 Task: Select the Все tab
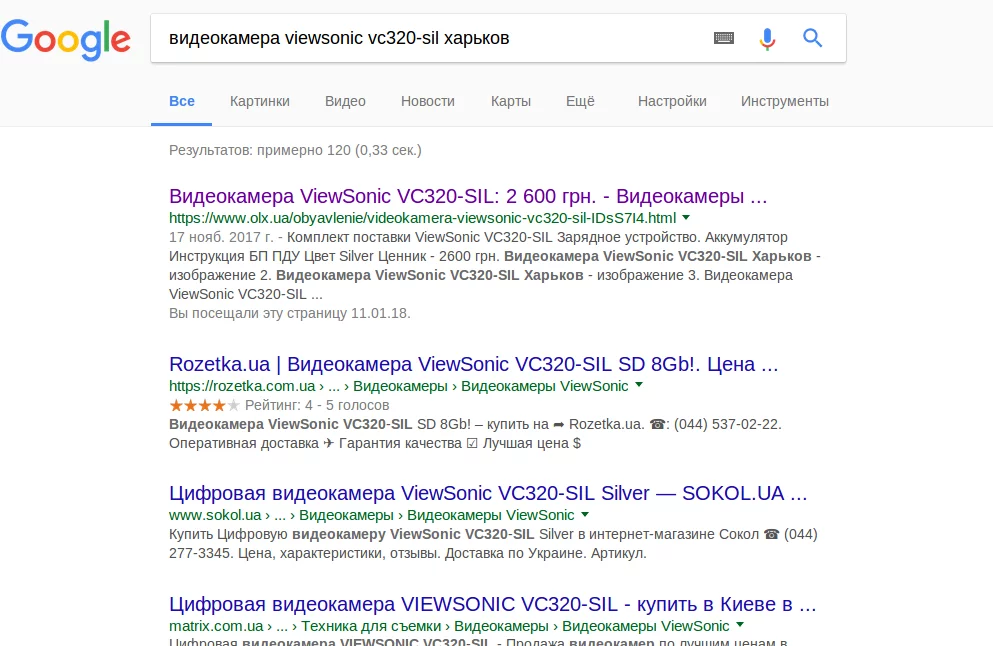pyautogui.click(x=182, y=101)
